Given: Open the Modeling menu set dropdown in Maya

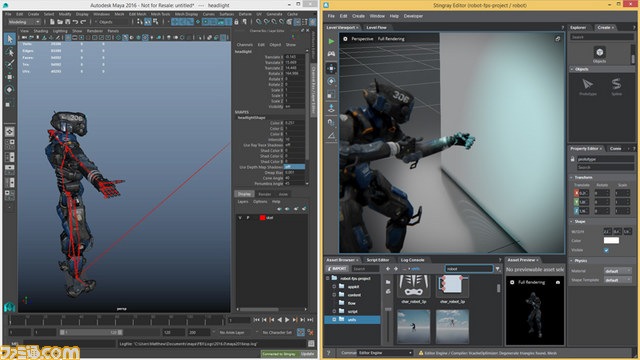Looking at the screenshot, I should (24, 22).
